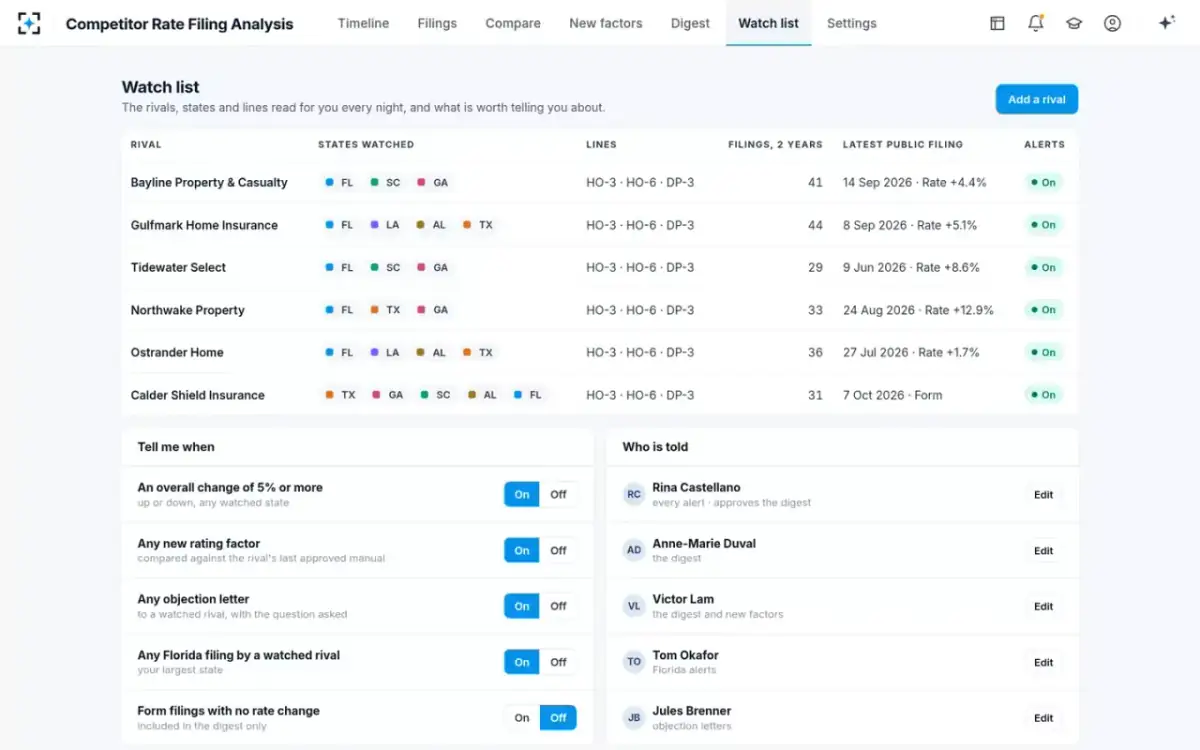Image resolution: width=1200 pixels, height=750 pixels.
Task: Click the LA state chip in Gulfmark row
Action: (385, 225)
